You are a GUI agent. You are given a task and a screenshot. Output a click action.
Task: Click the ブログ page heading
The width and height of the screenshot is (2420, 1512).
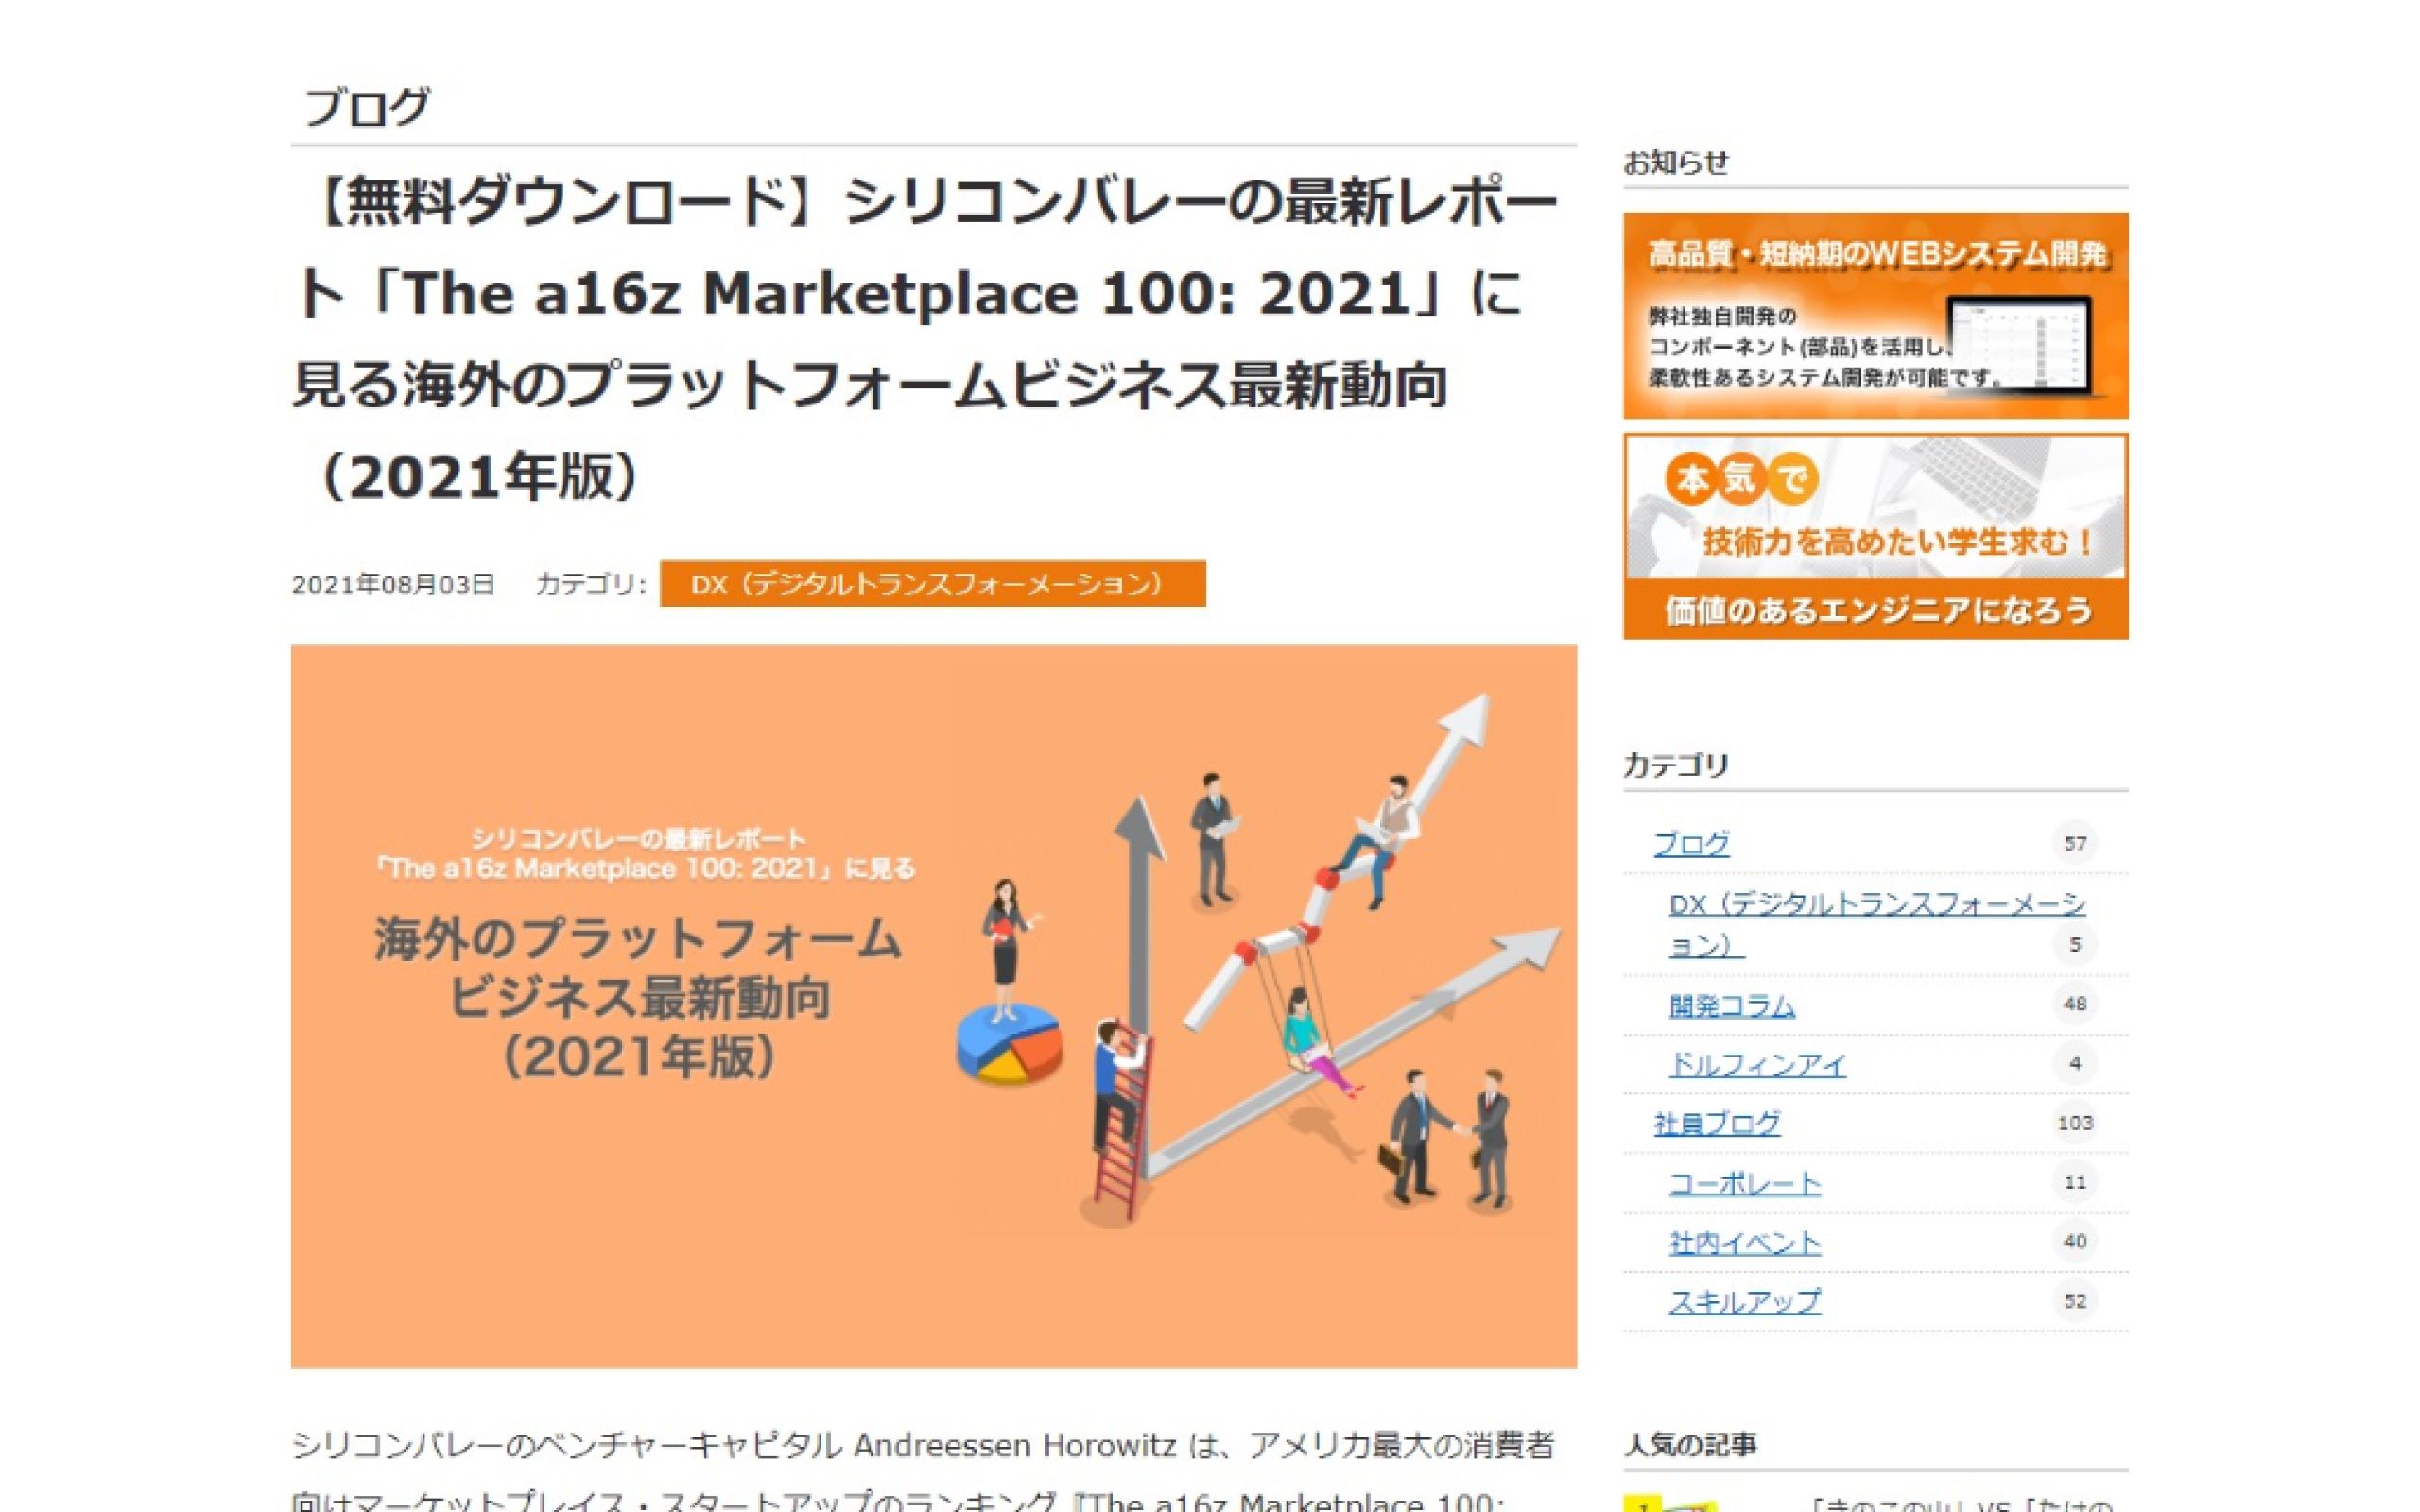point(367,107)
